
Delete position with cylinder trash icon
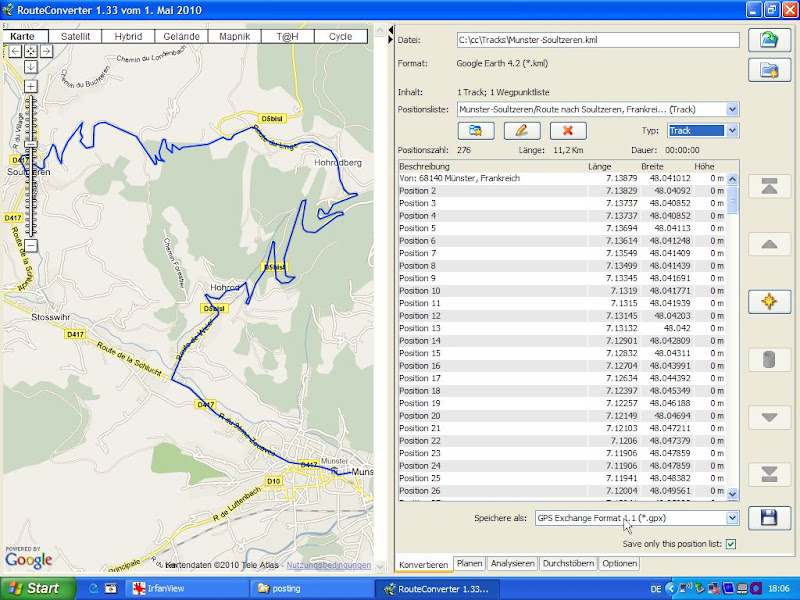[x=769, y=360]
